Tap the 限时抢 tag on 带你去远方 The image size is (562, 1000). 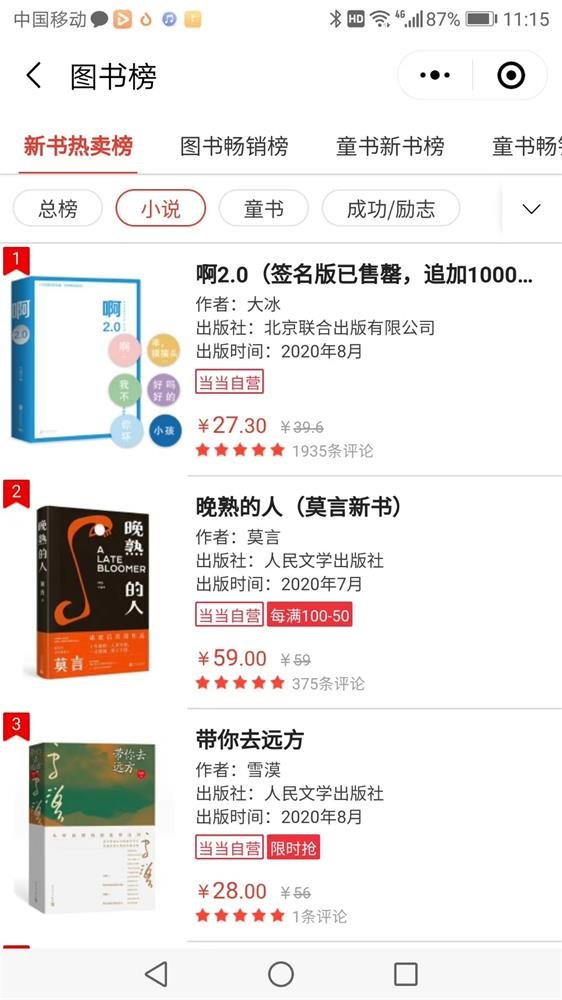[x=293, y=848]
